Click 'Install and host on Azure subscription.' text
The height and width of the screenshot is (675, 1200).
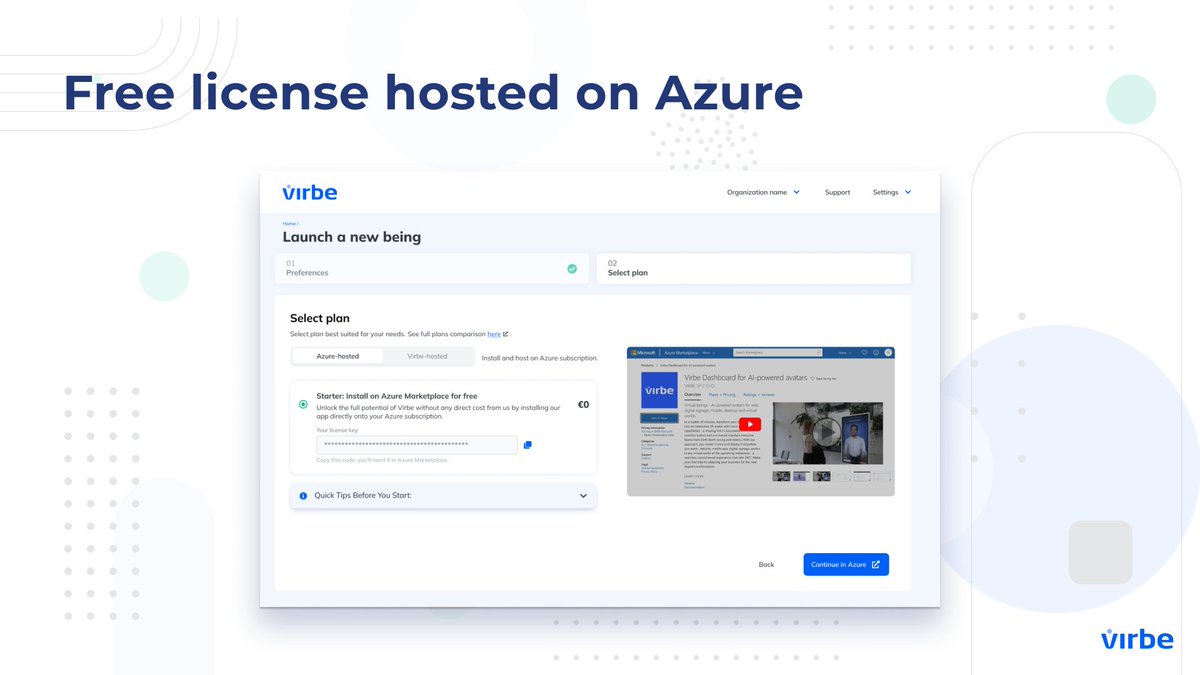(x=540, y=357)
